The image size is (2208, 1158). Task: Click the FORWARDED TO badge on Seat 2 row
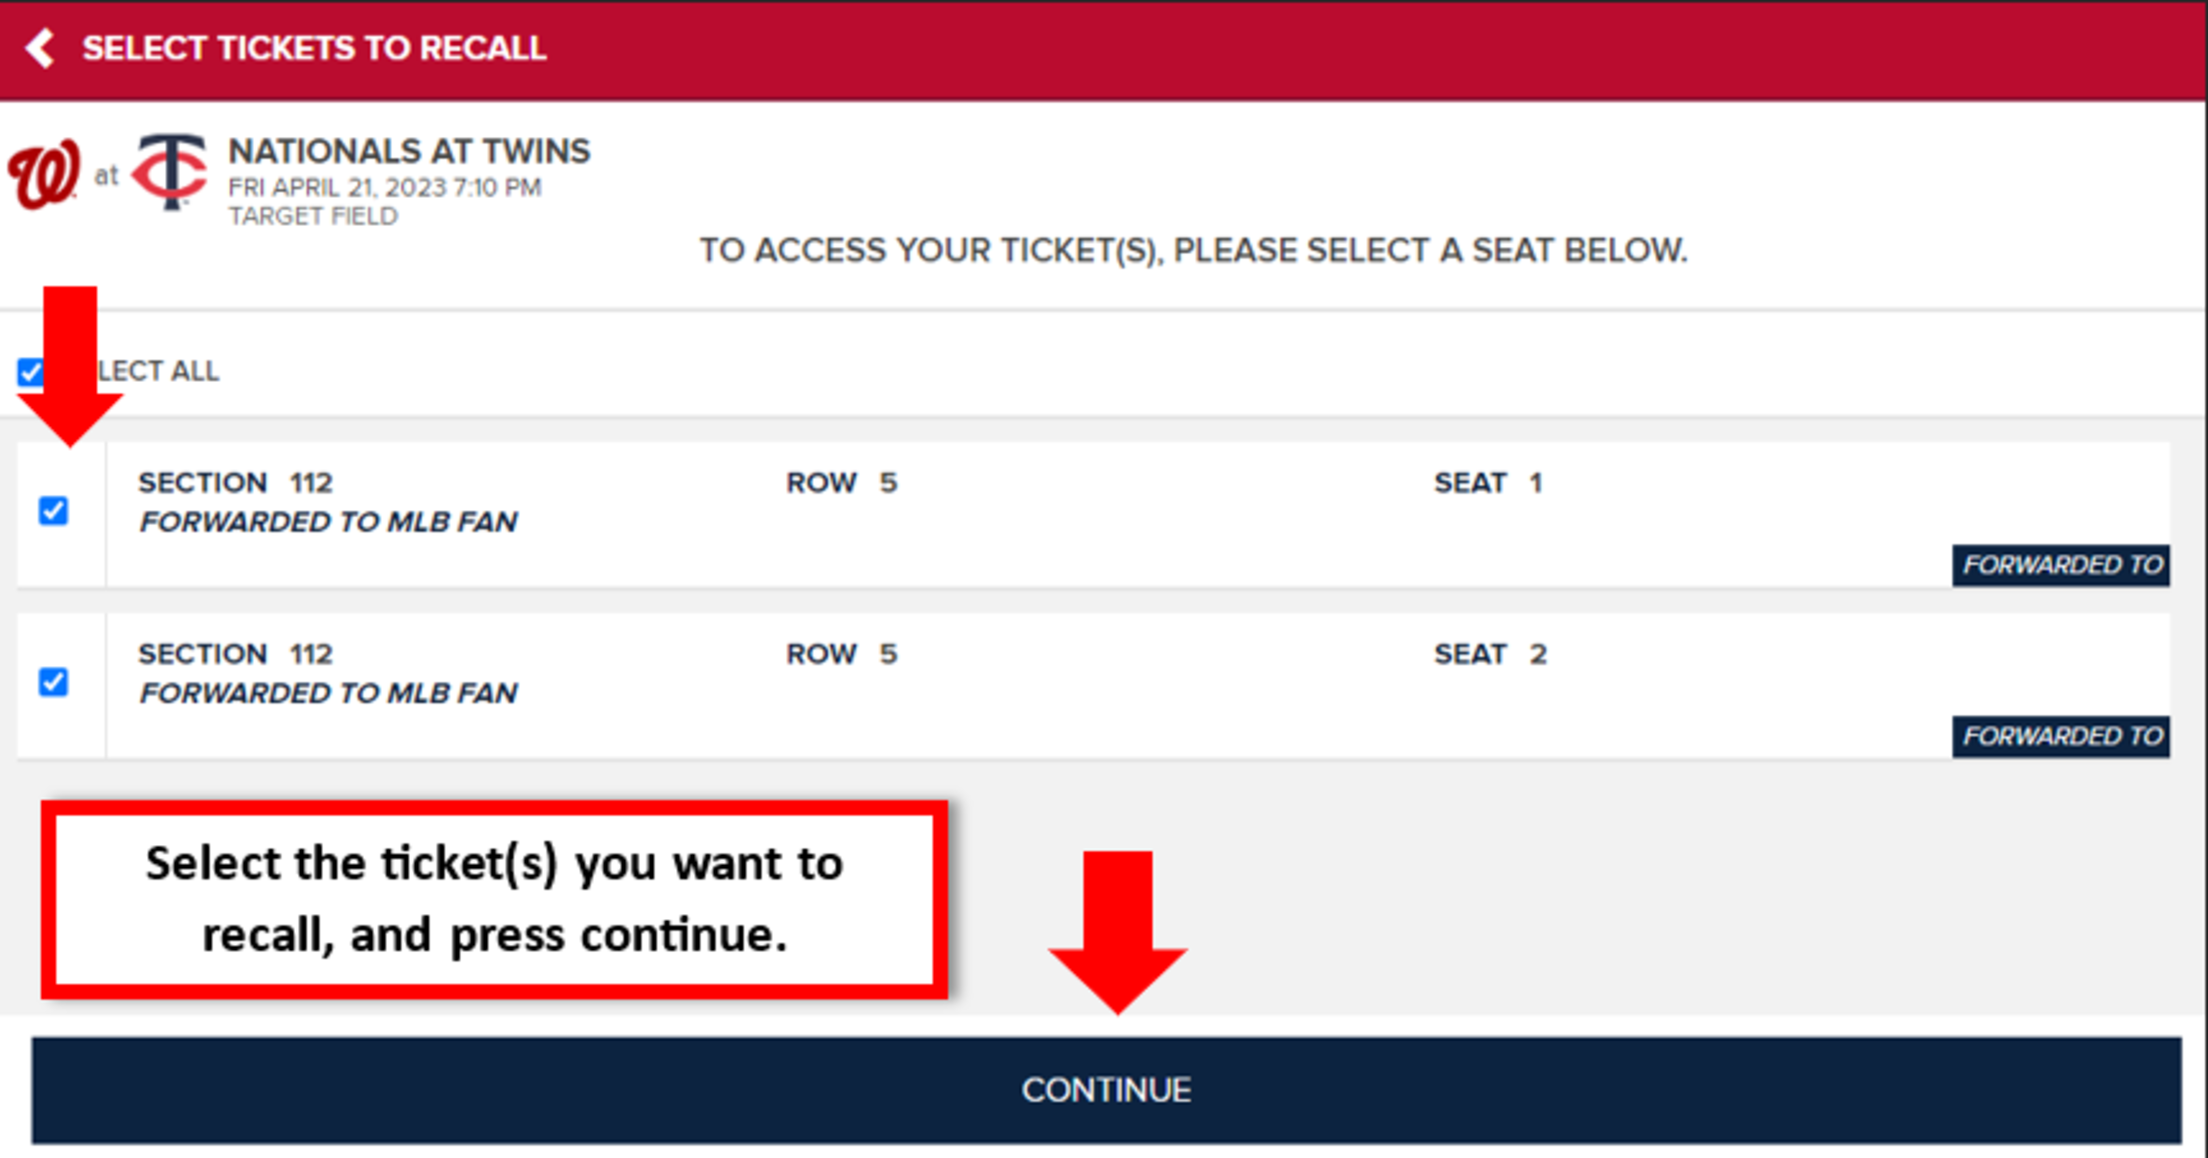[x=2060, y=735]
